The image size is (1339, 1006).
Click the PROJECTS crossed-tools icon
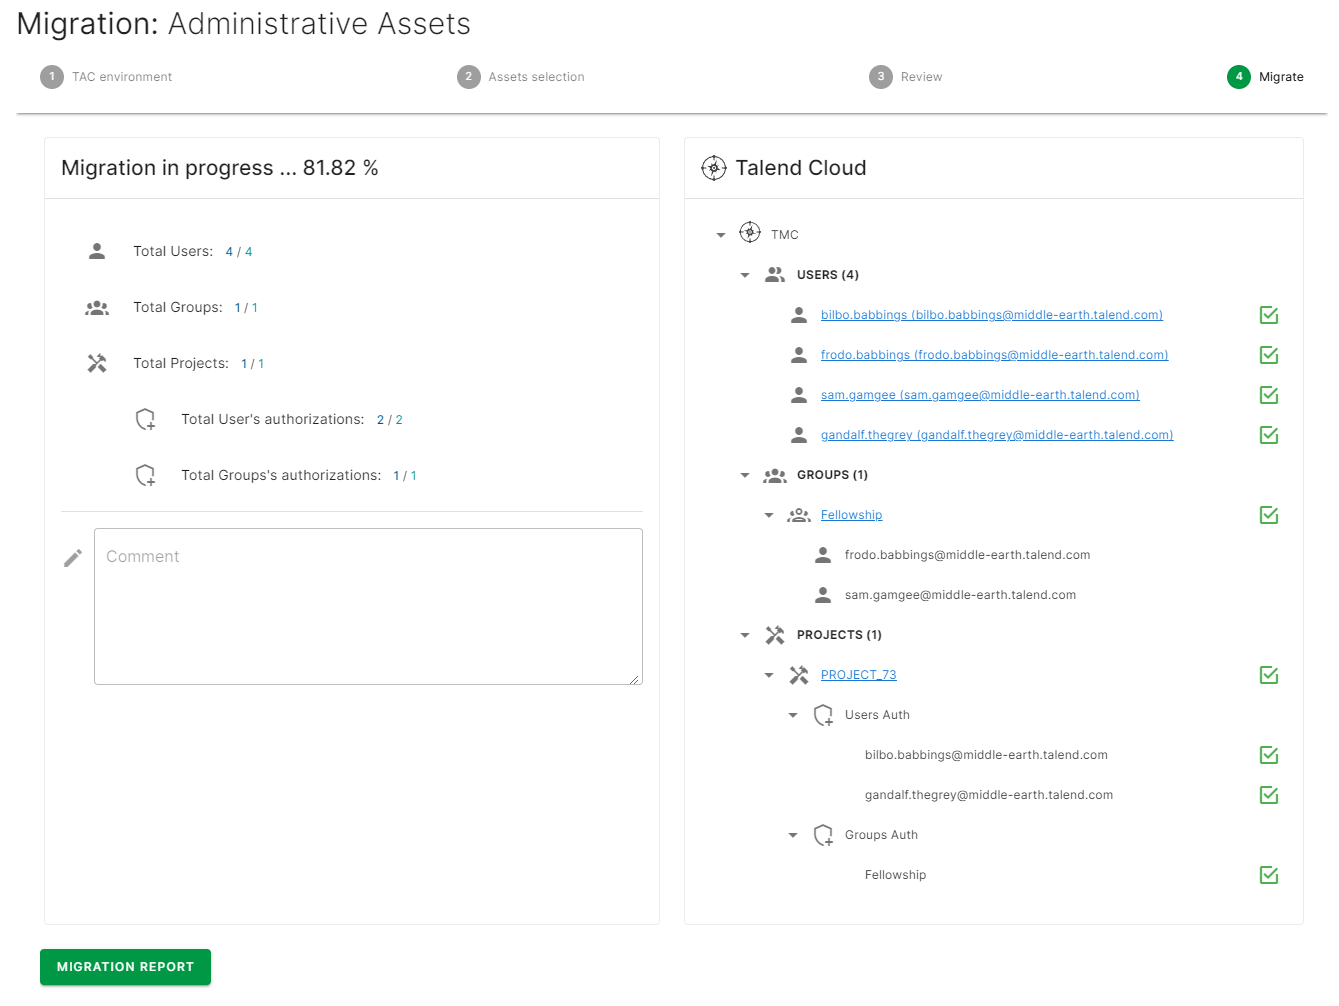pyautogui.click(x=775, y=634)
